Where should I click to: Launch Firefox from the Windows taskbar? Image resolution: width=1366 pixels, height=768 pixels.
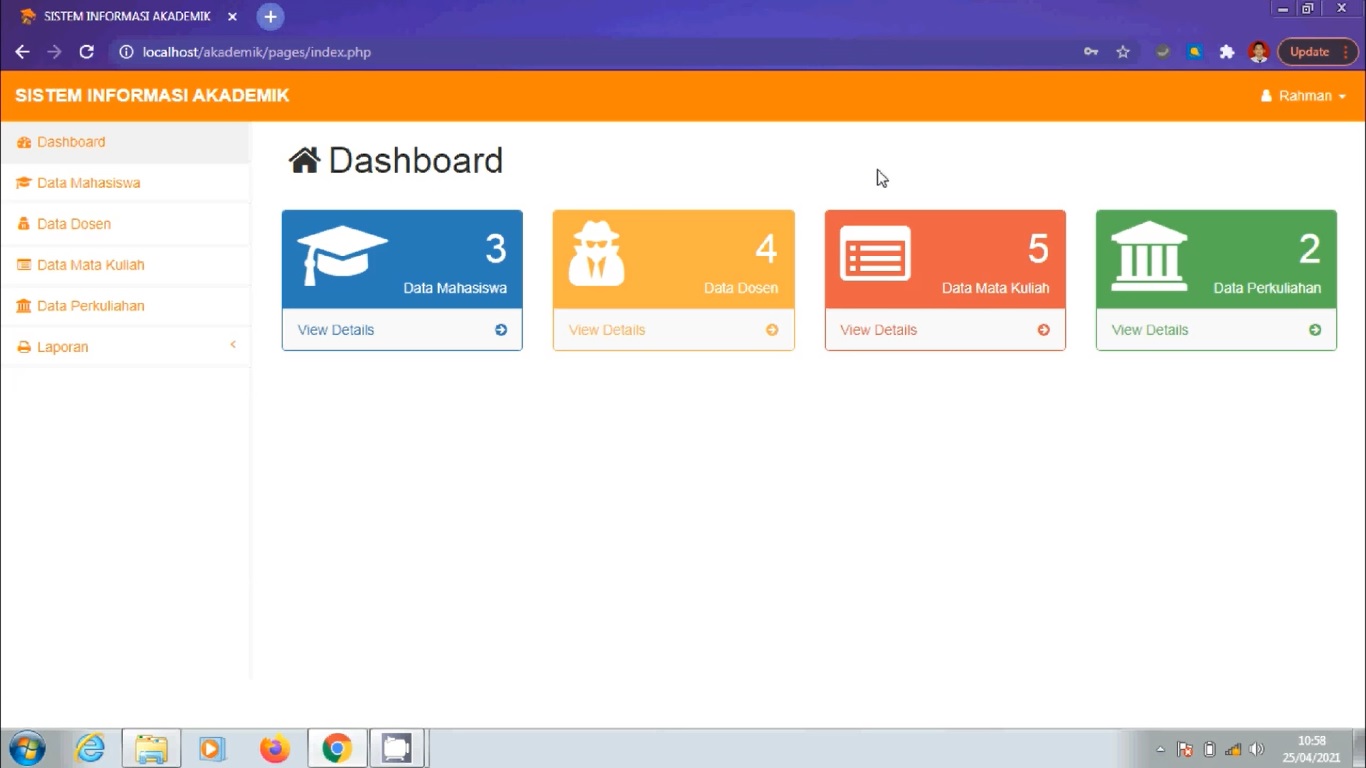274,748
